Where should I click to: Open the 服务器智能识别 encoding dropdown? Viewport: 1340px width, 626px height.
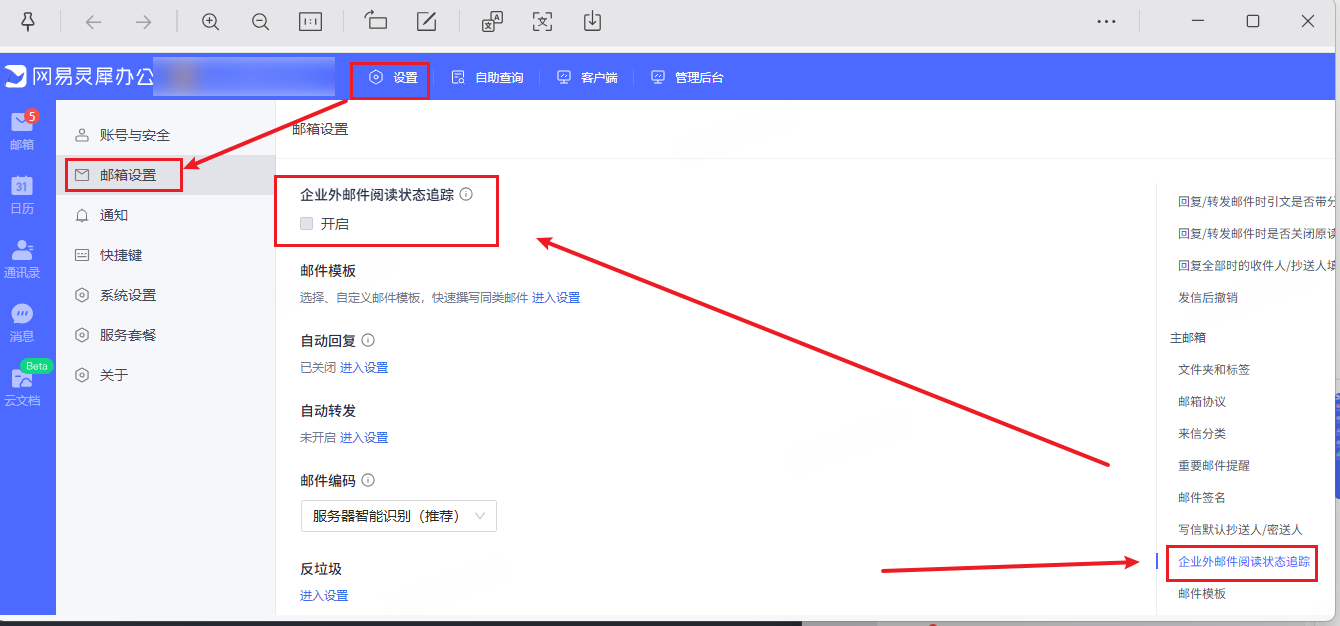(x=398, y=516)
